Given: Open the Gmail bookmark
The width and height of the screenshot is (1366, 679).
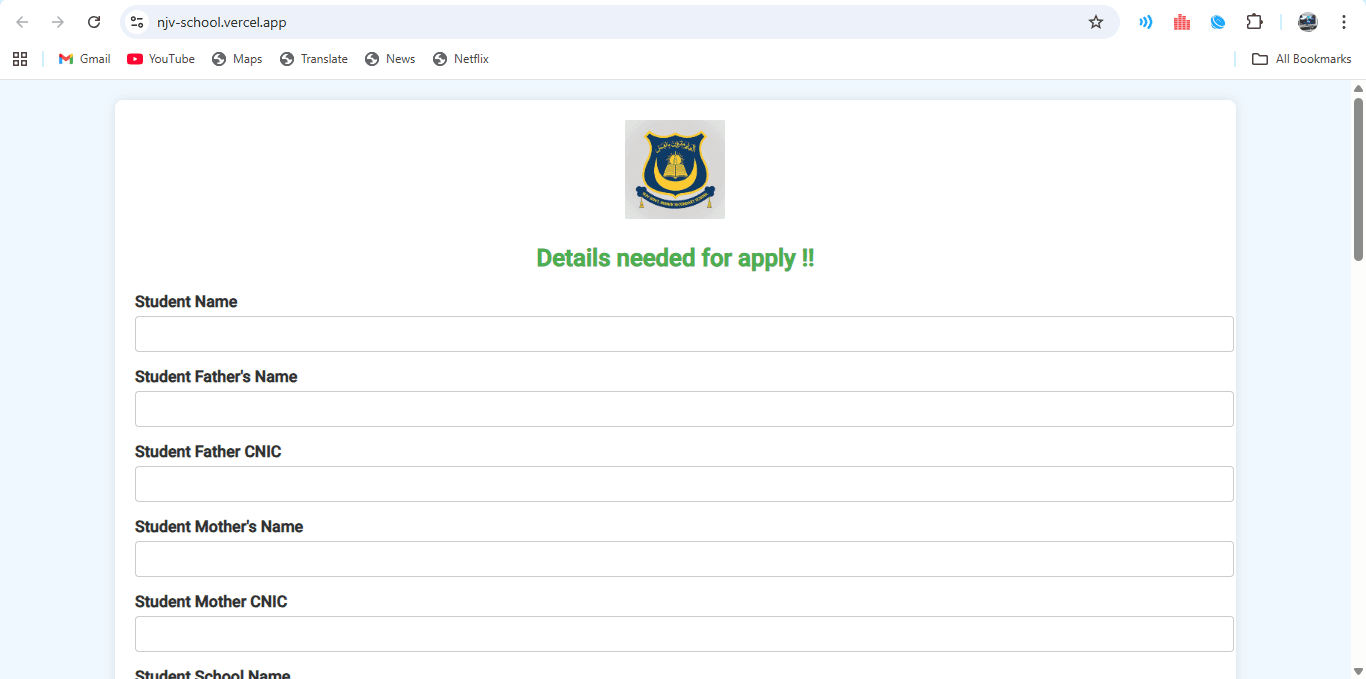Looking at the screenshot, I should [x=84, y=59].
